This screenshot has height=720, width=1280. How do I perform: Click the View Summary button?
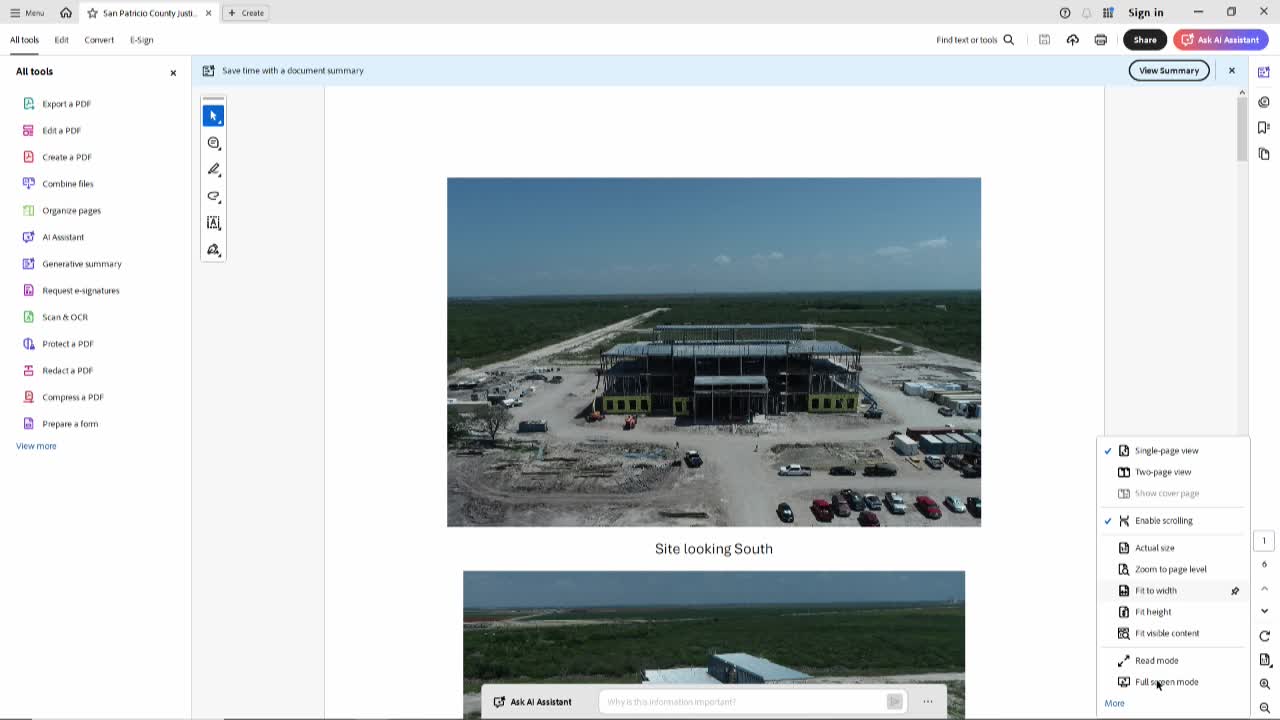[1168, 71]
